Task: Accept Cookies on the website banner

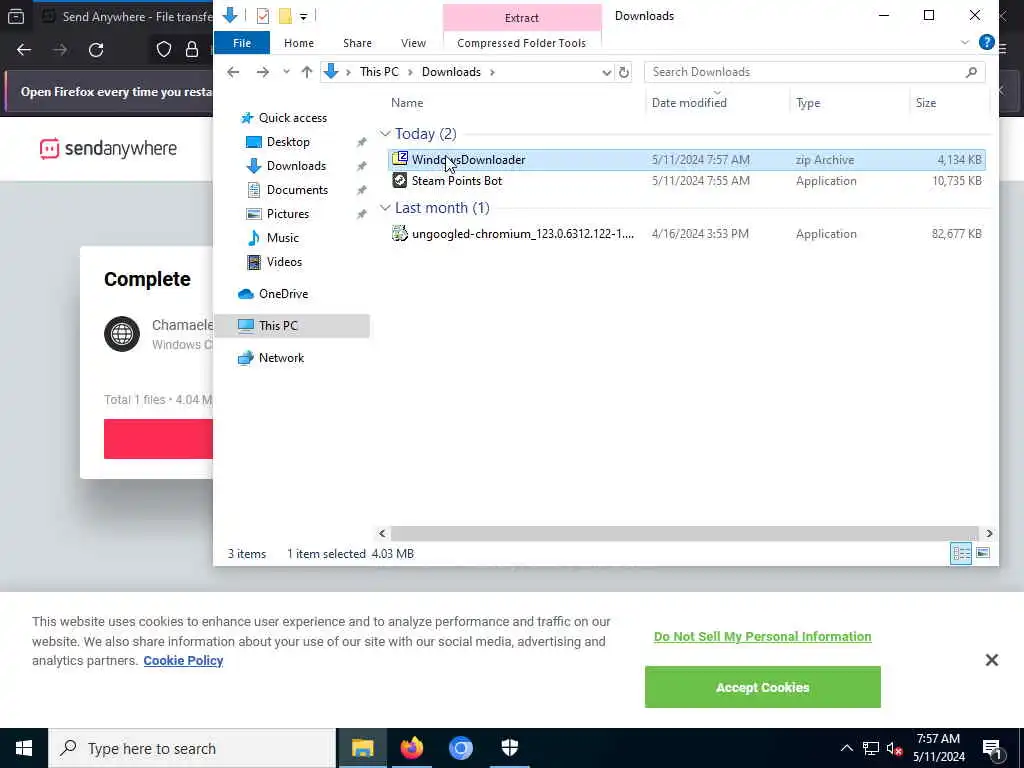Action: click(x=762, y=687)
